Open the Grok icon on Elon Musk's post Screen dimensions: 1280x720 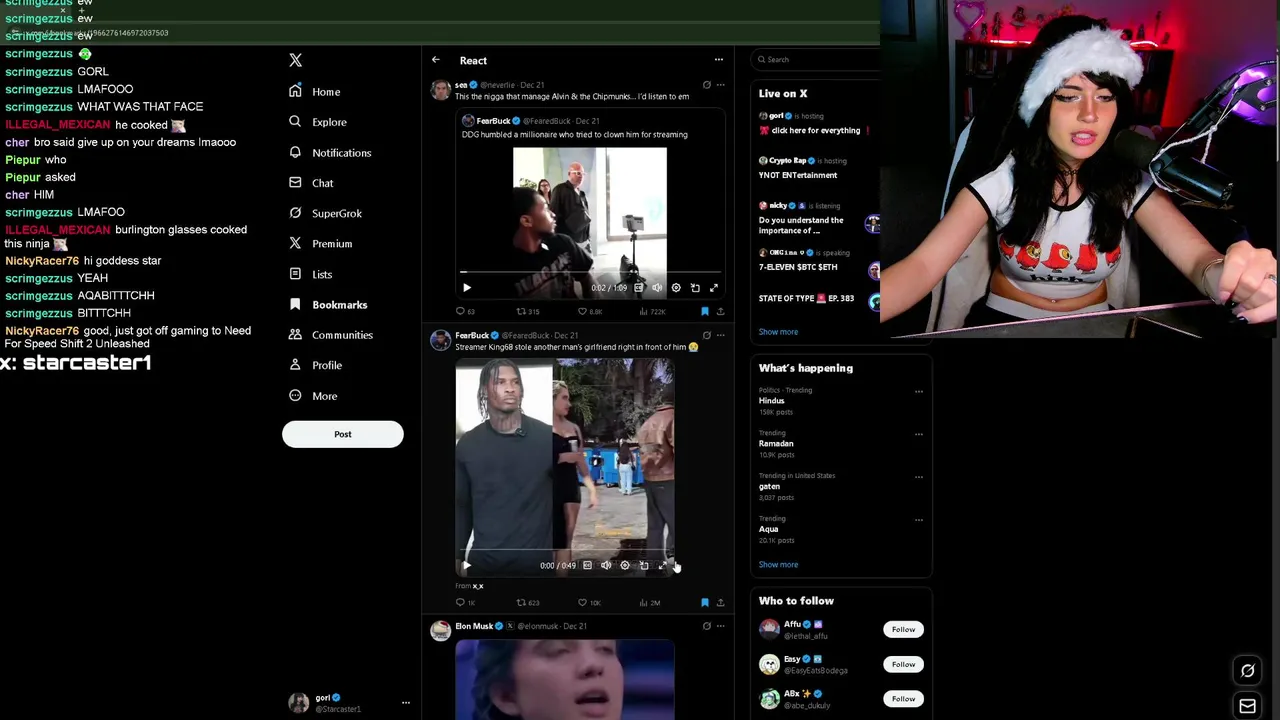pos(706,627)
